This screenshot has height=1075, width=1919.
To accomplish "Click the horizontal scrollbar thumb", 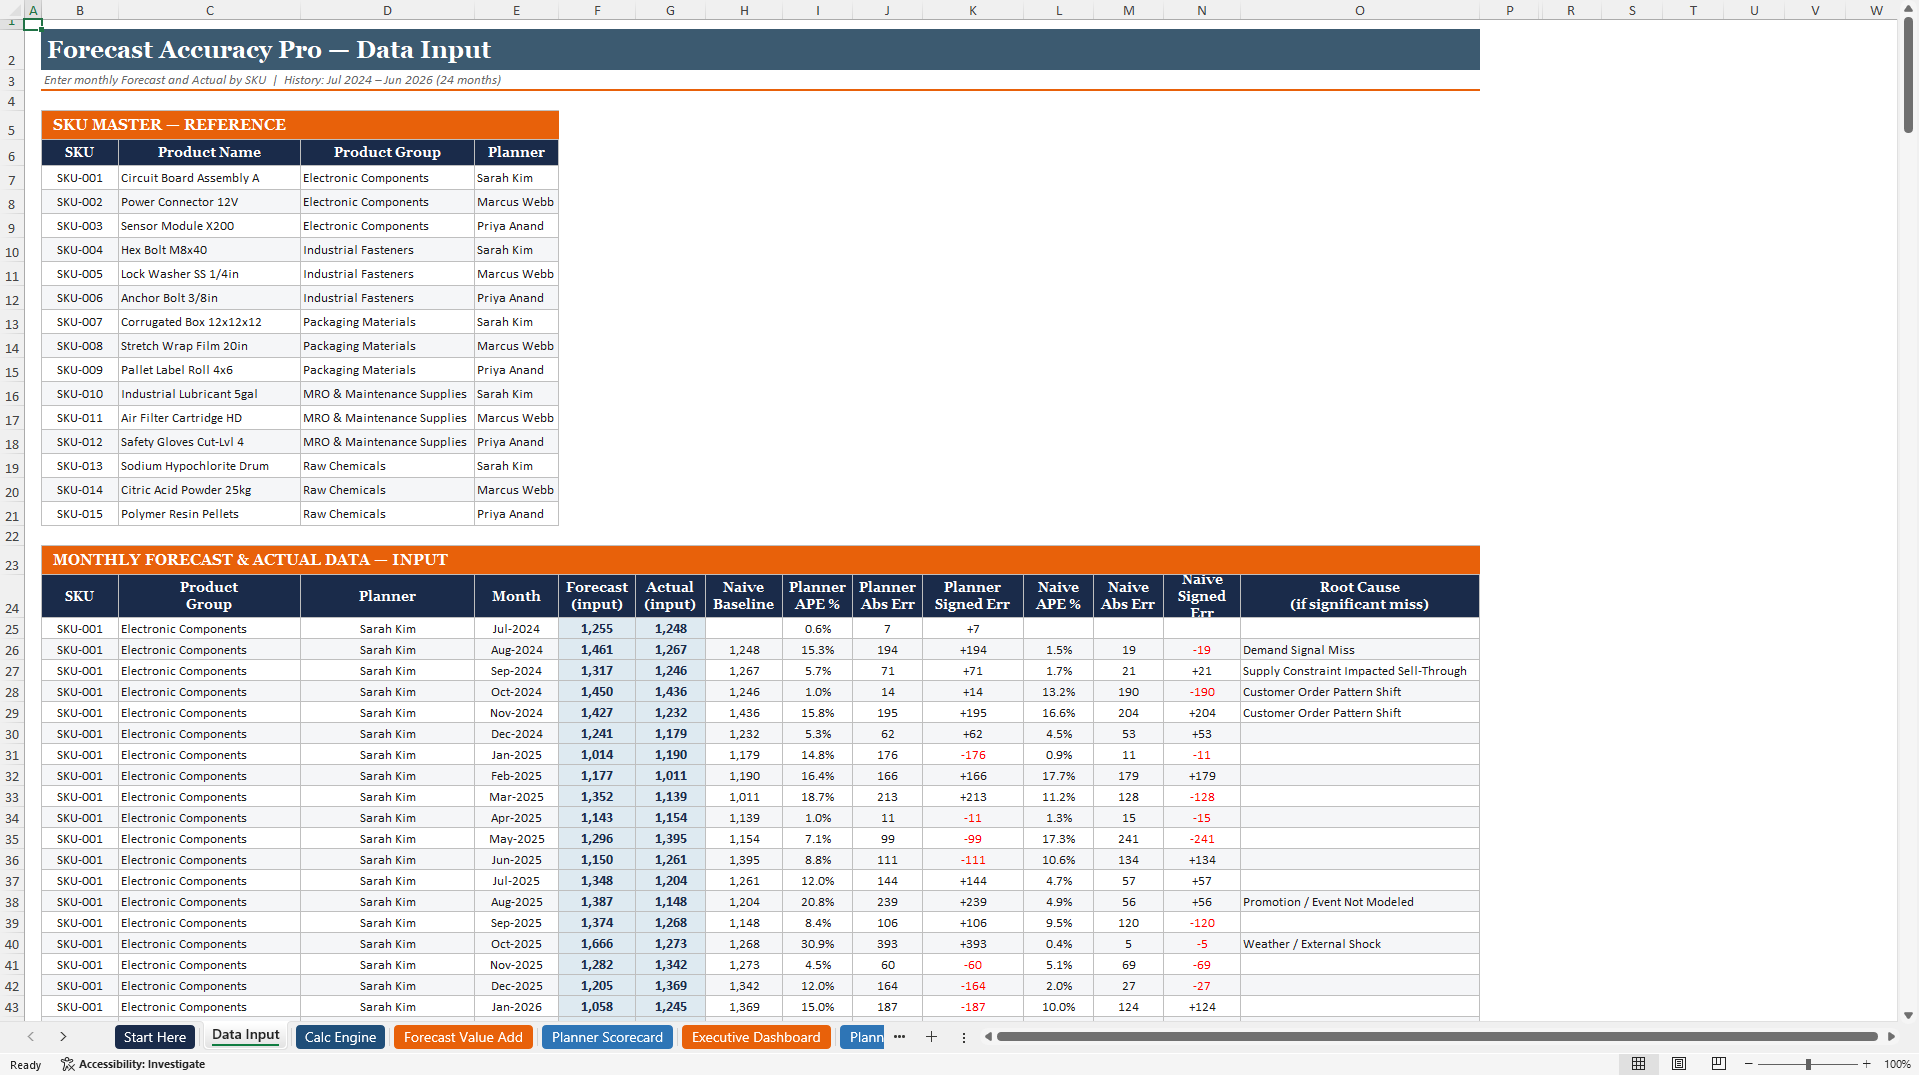I will click(x=1437, y=1037).
